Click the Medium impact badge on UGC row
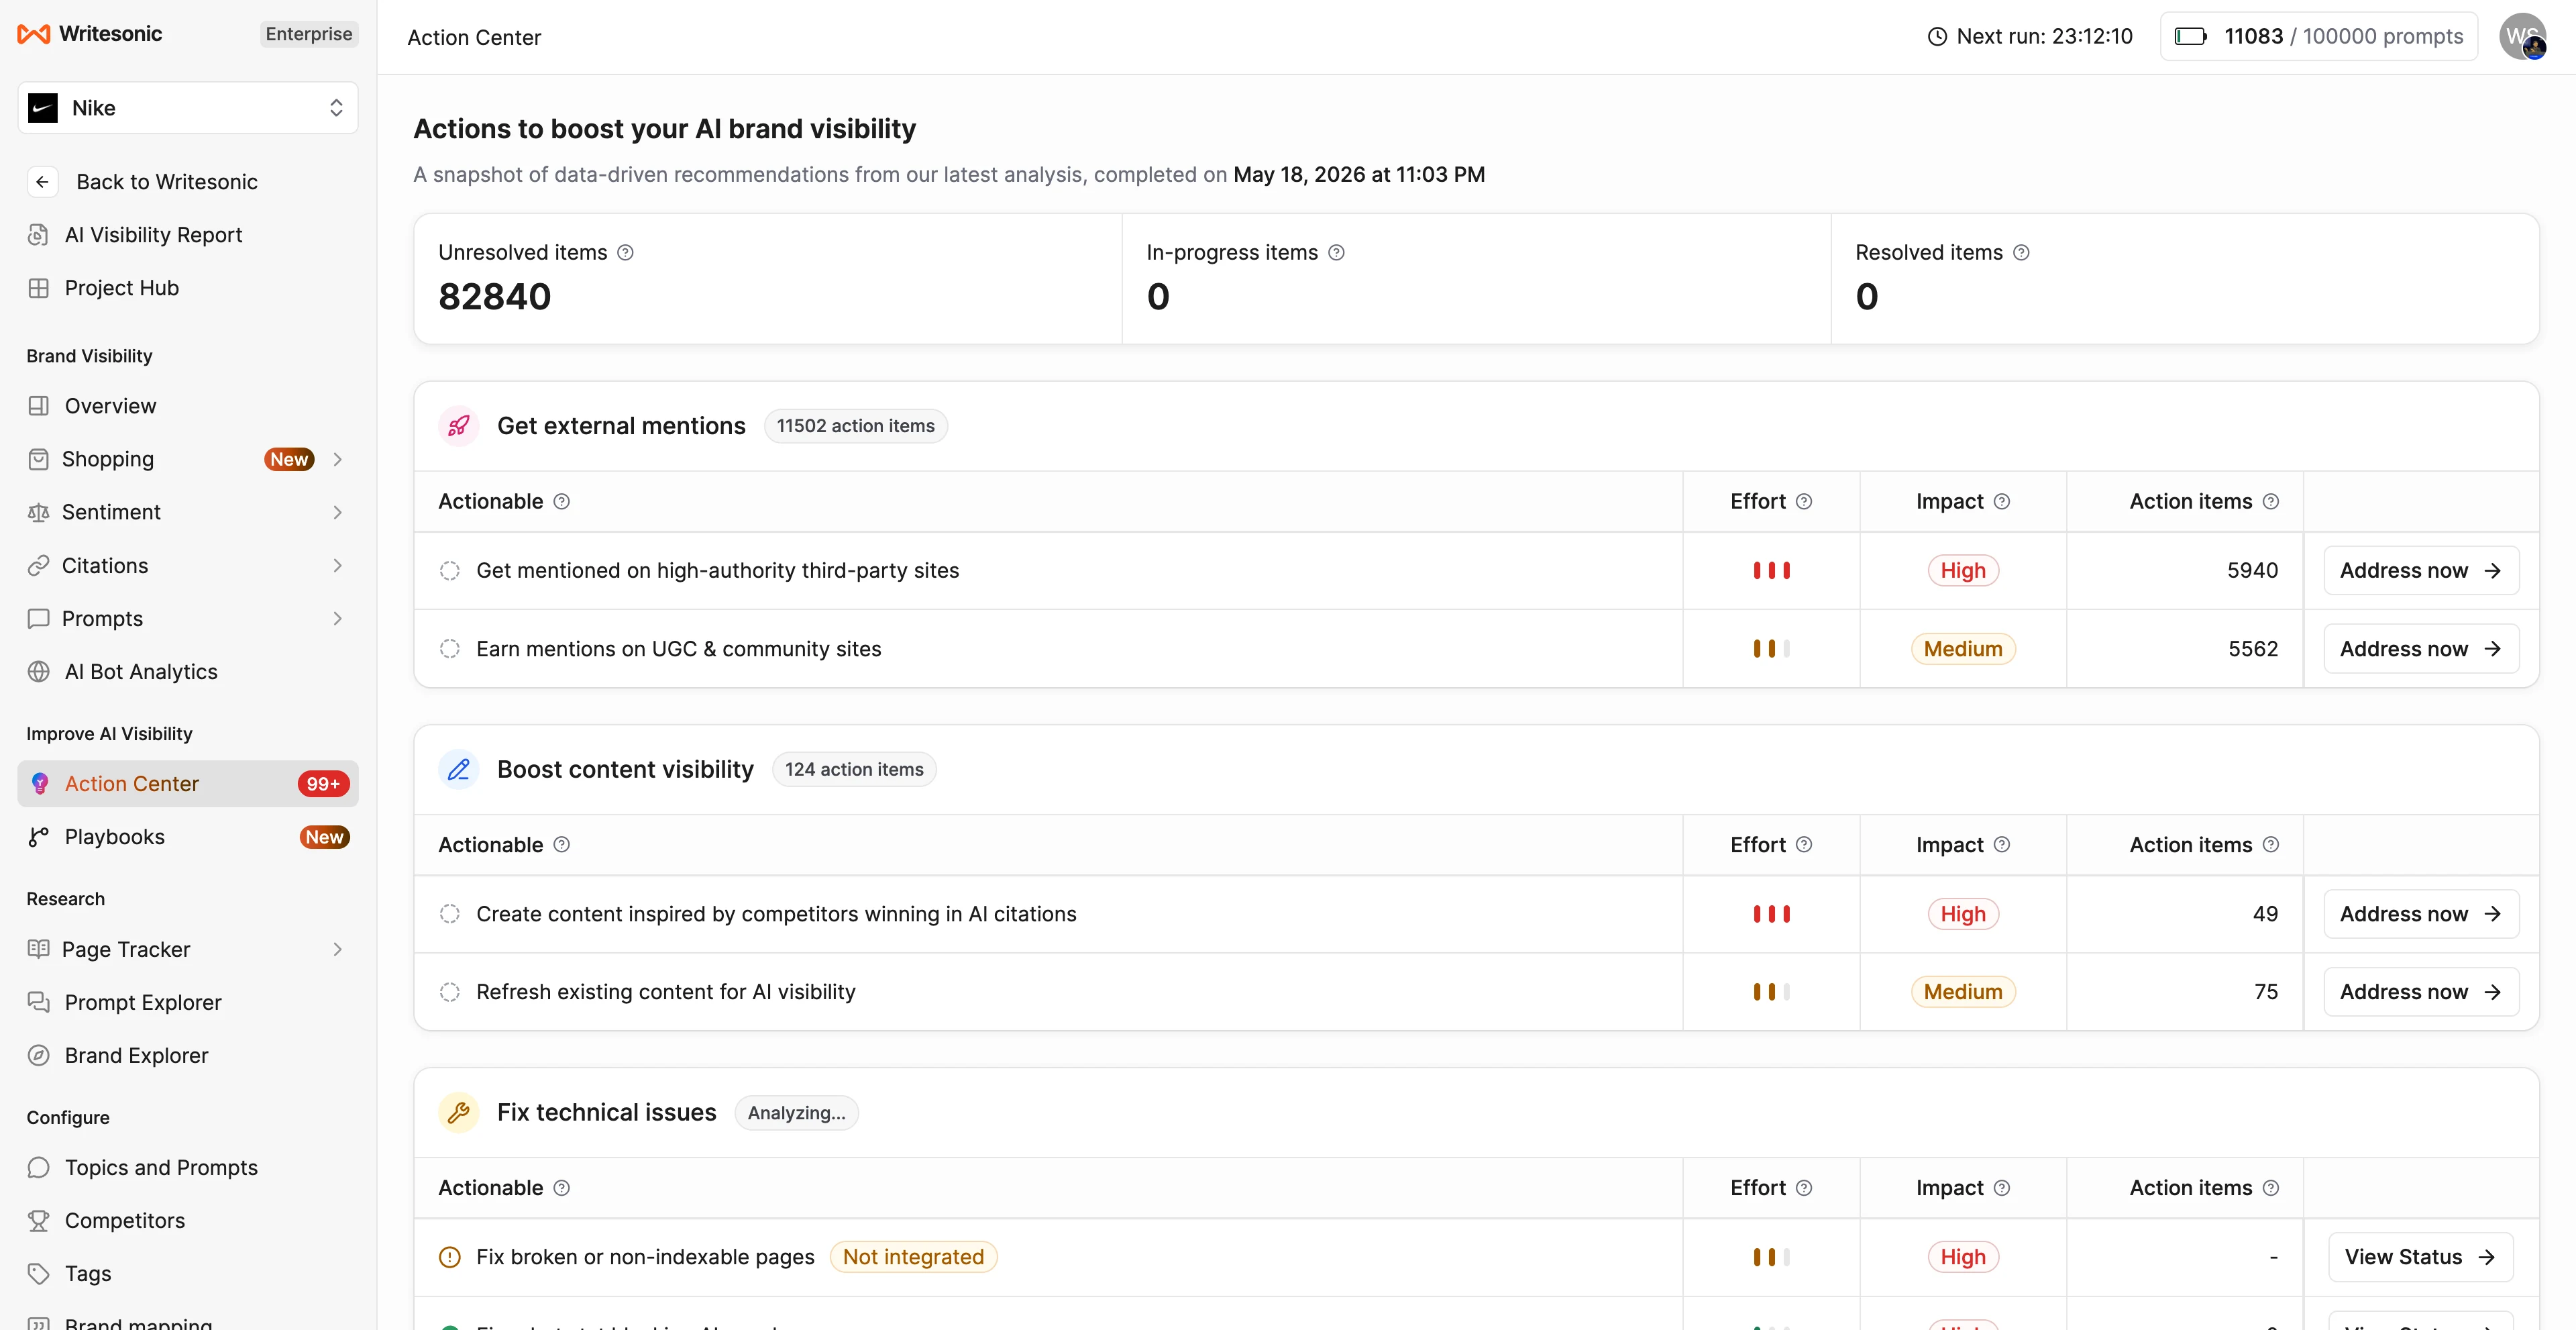2576x1330 pixels. click(1962, 649)
